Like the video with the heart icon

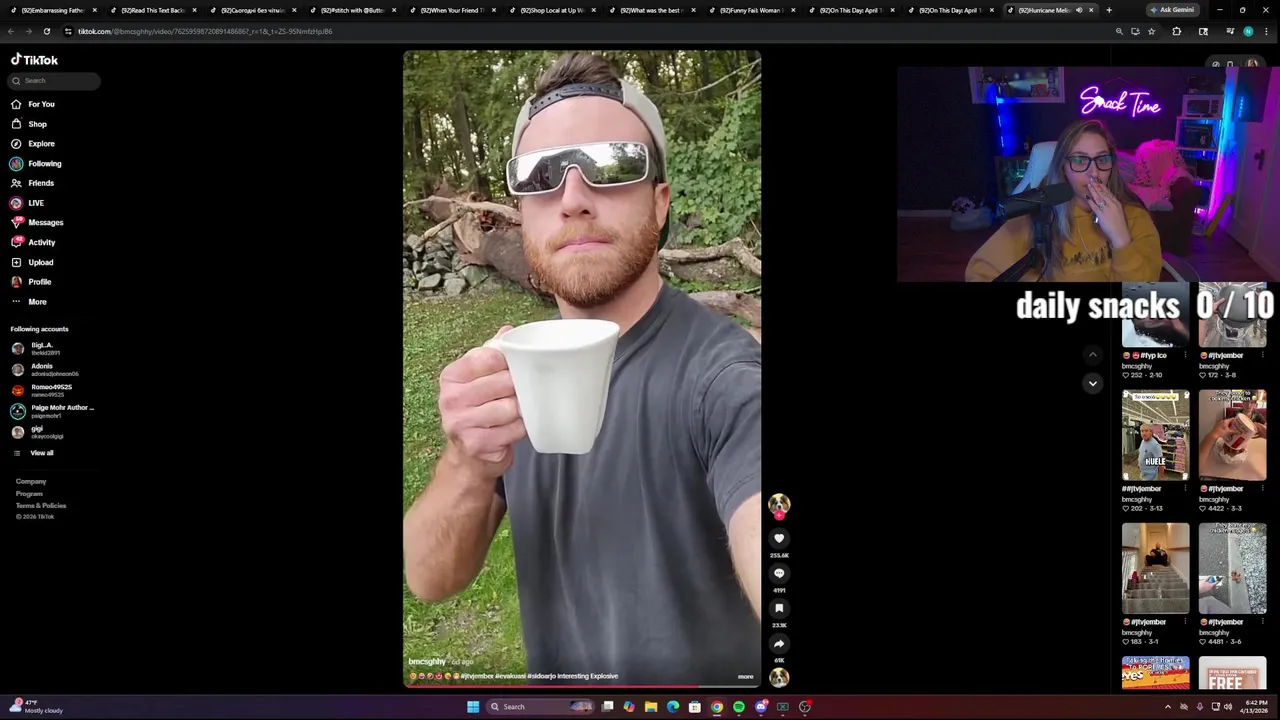pyautogui.click(x=779, y=538)
